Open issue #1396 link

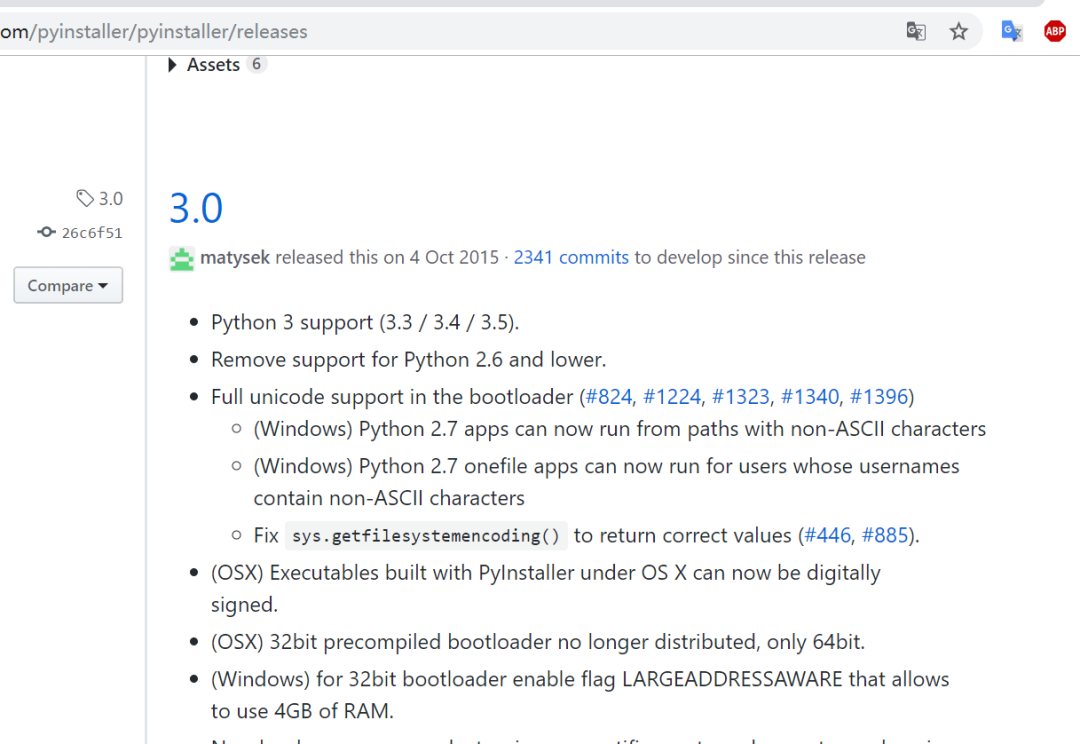click(x=879, y=397)
